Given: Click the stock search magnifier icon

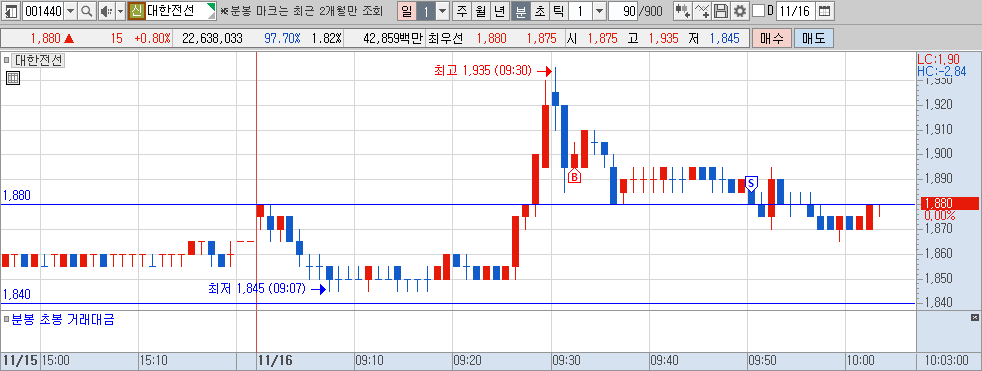Looking at the screenshot, I should tap(87, 11).
